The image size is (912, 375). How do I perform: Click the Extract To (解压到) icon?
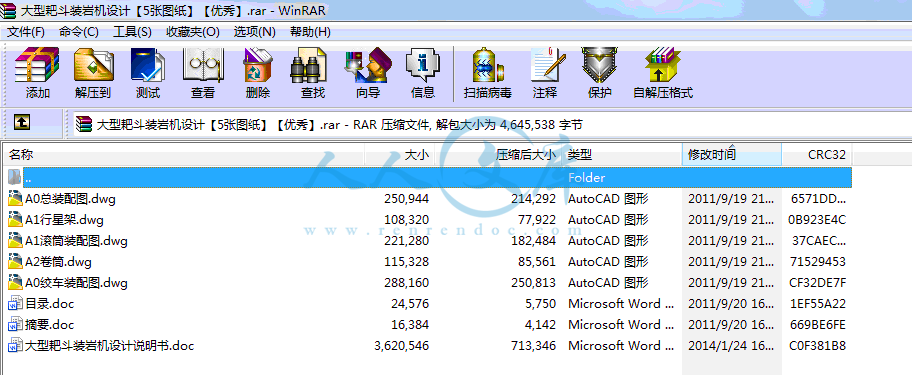tap(93, 73)
